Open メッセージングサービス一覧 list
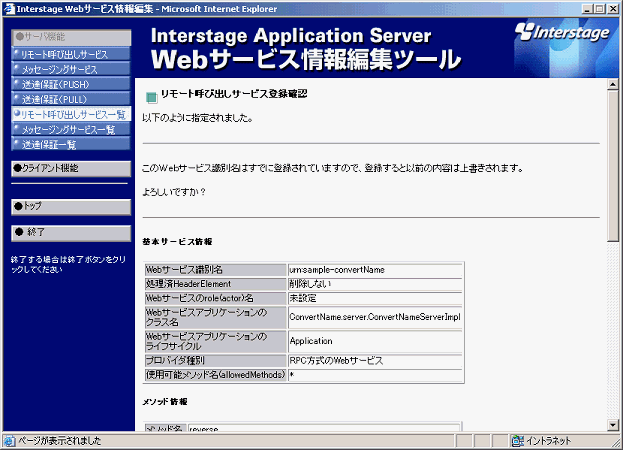 pos(71,129)
